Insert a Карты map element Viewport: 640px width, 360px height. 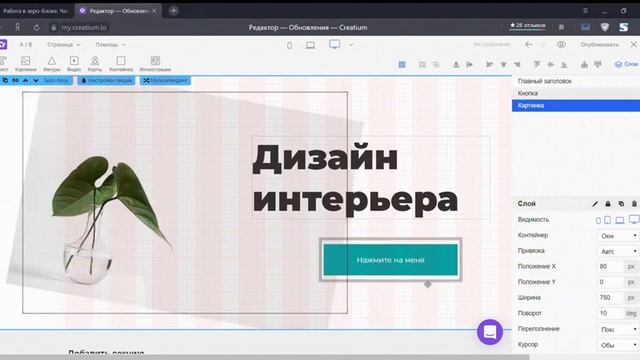[95, 64]
